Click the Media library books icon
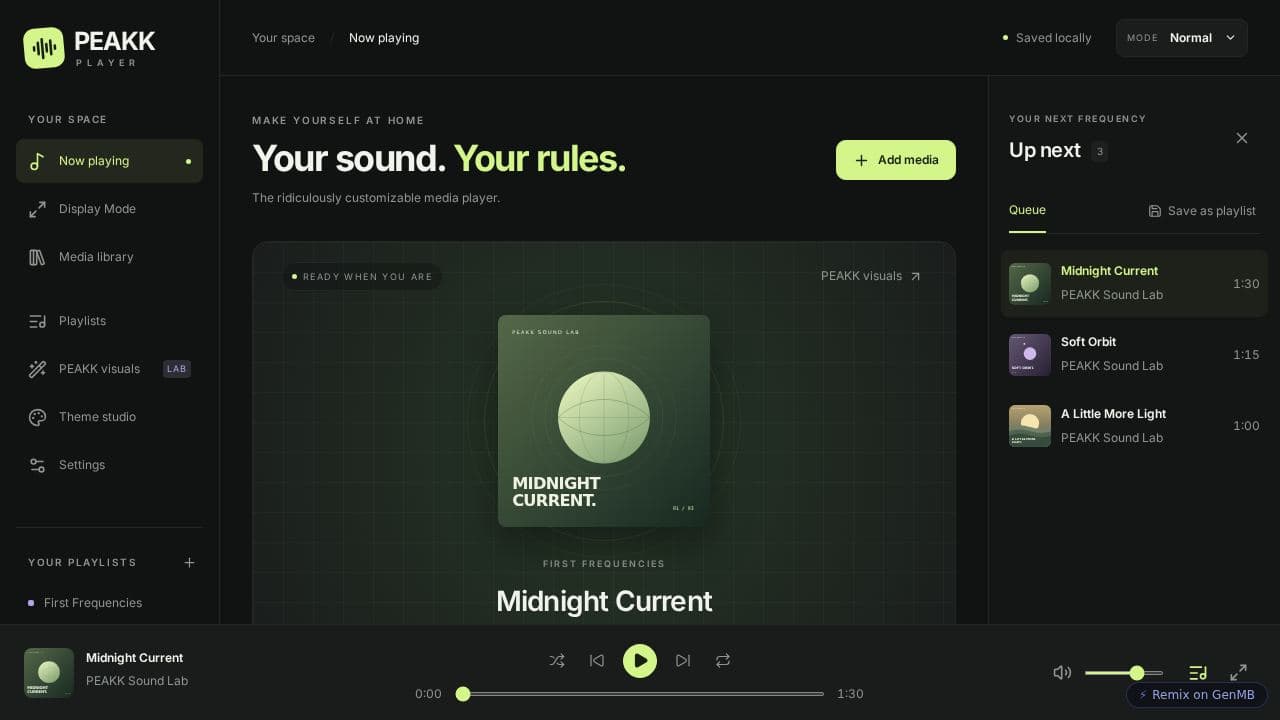This screenshot has height=720, width=1280. [37, 257]
